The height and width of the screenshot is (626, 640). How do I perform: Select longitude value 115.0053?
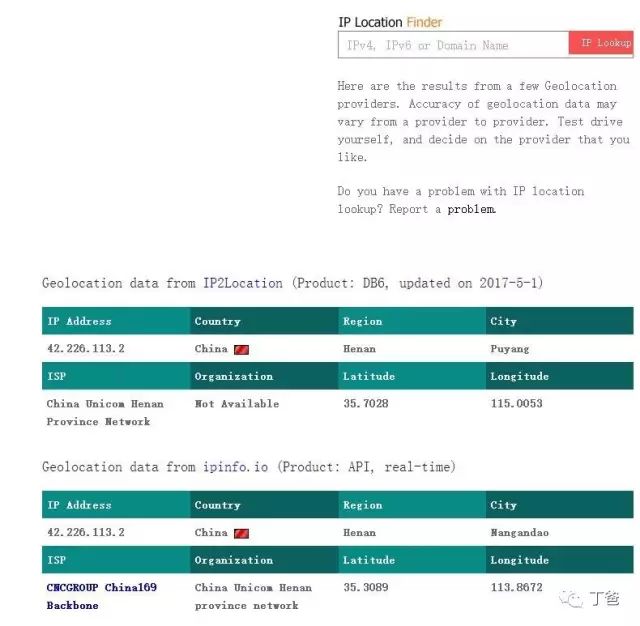pyautogui.click(x=516, y=404)
